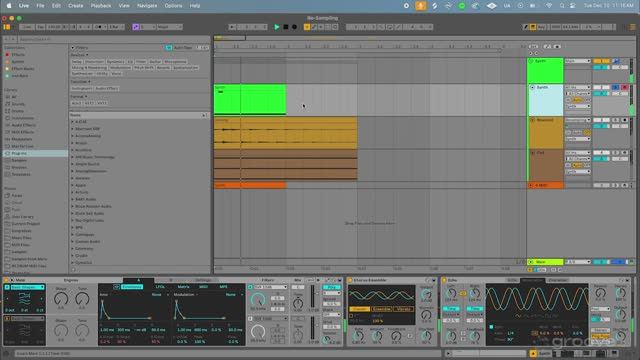Toggle the Meld device activator
The width and height of the screenshot is (640, 360).
coord(7,280)
